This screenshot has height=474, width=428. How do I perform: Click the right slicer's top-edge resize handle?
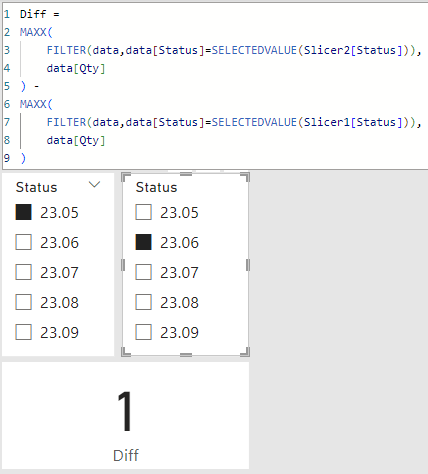(x=186, y=174)
